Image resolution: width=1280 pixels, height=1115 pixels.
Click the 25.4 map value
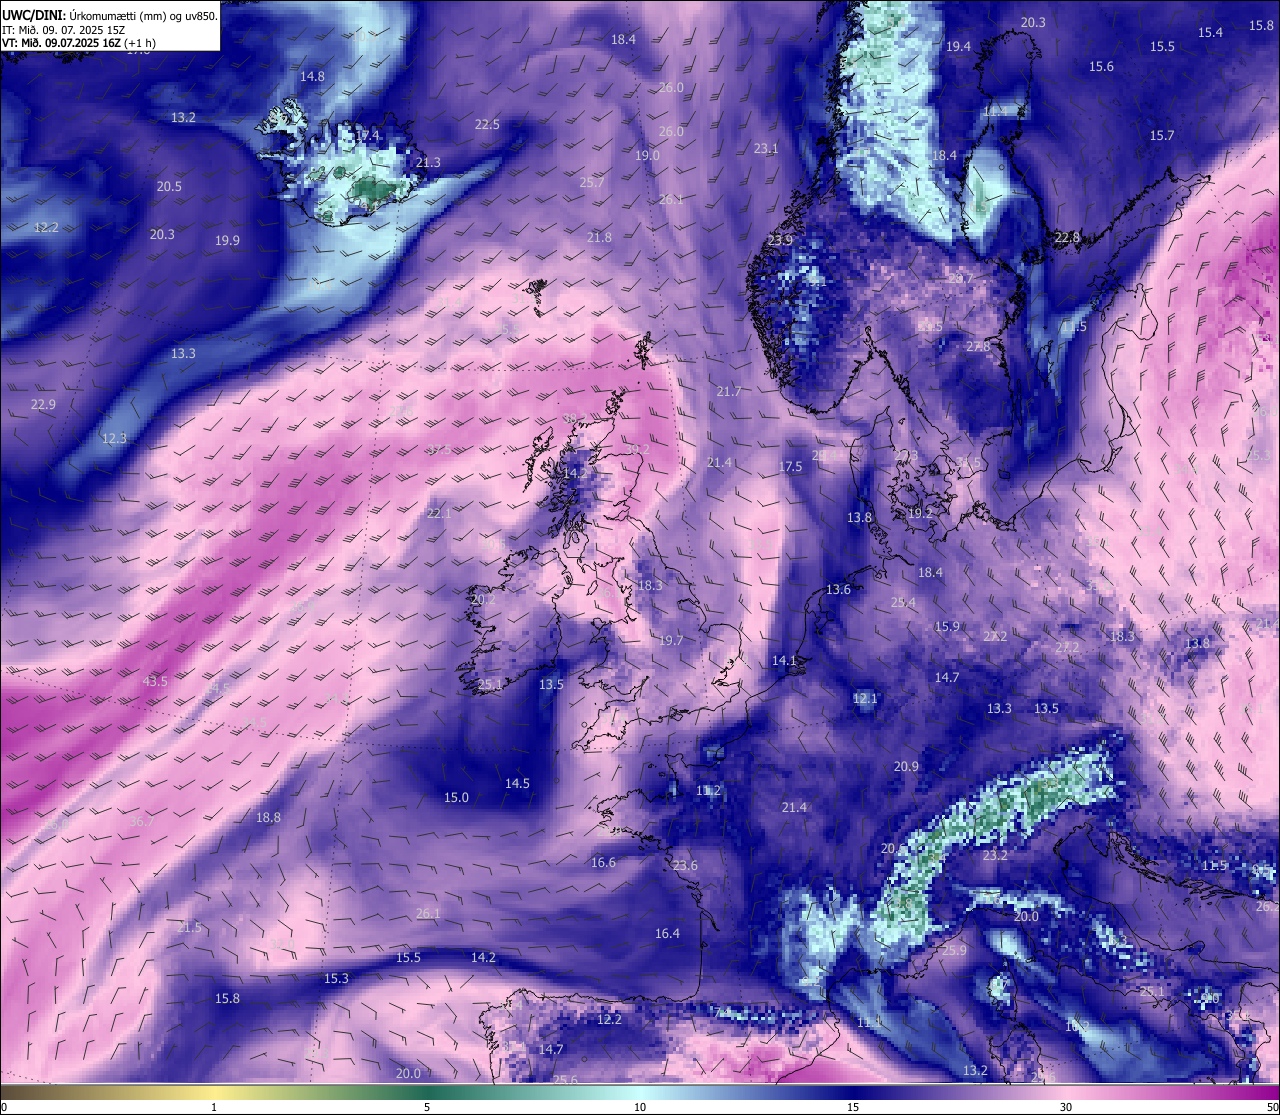point(903,602)
